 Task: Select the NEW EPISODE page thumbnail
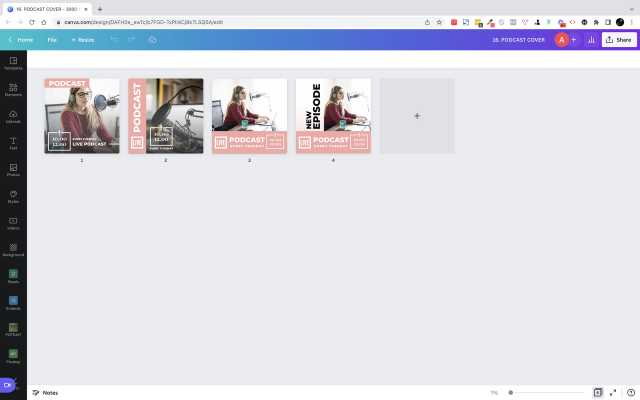click(x=333, y=116)
